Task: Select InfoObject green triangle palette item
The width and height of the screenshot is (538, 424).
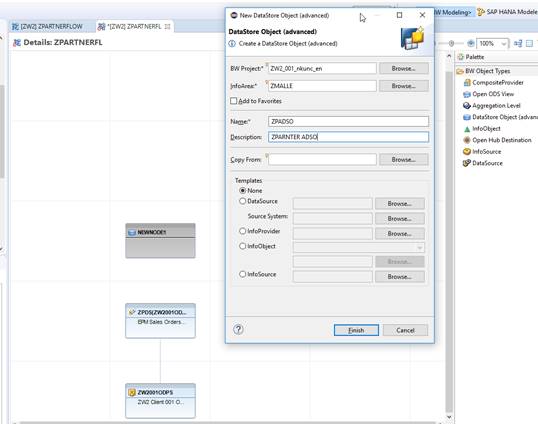Action: click(482, 129)
